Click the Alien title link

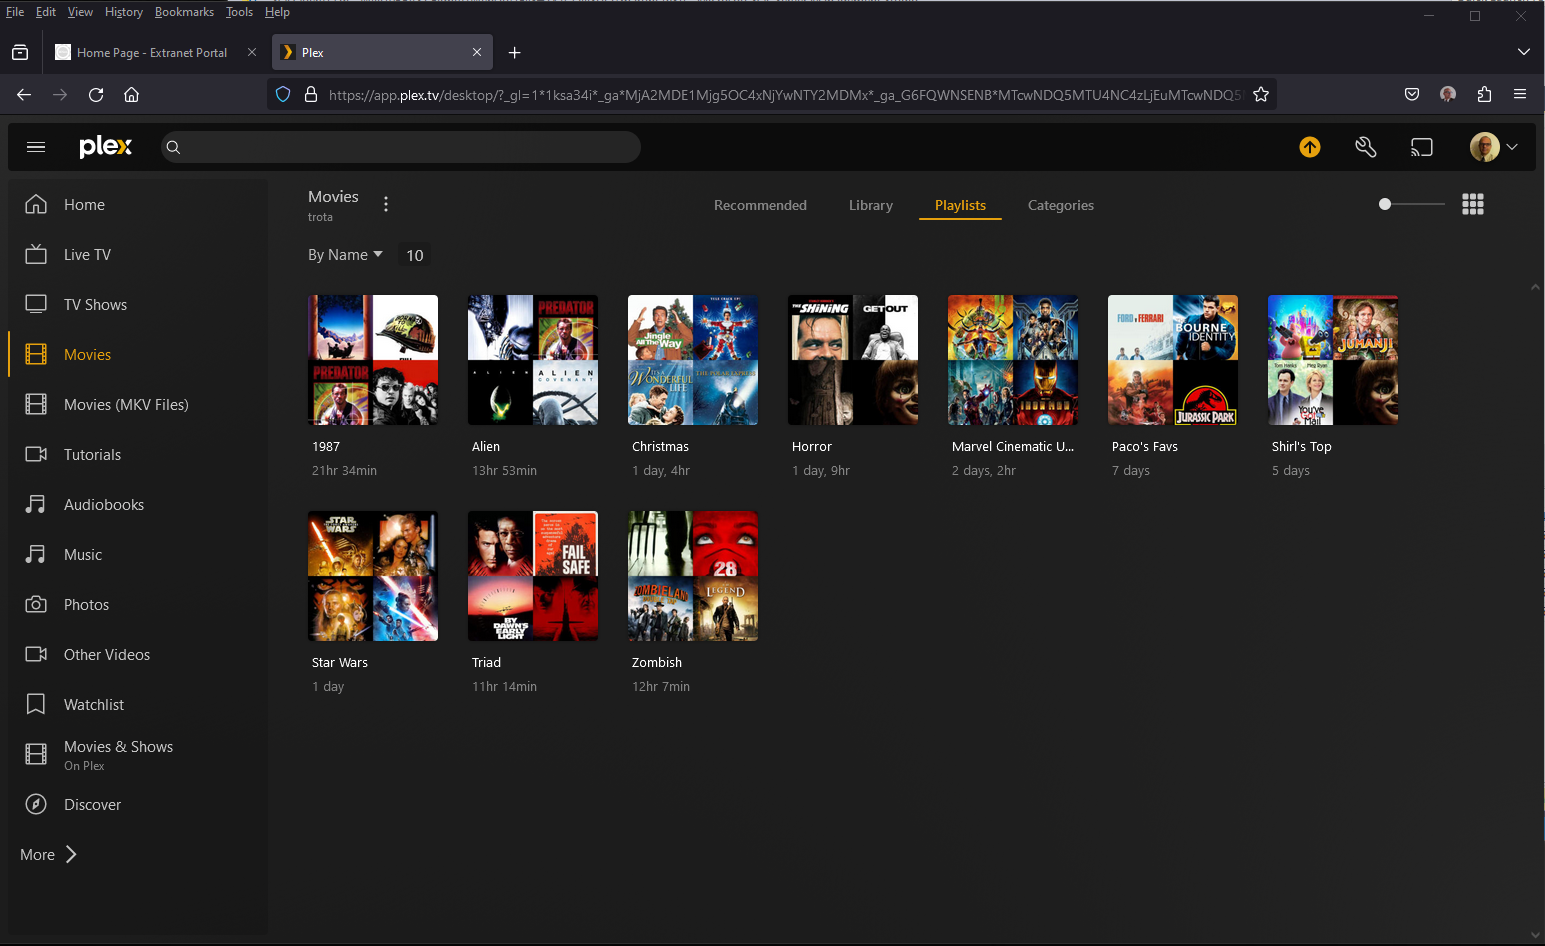(x=486, y=447)
